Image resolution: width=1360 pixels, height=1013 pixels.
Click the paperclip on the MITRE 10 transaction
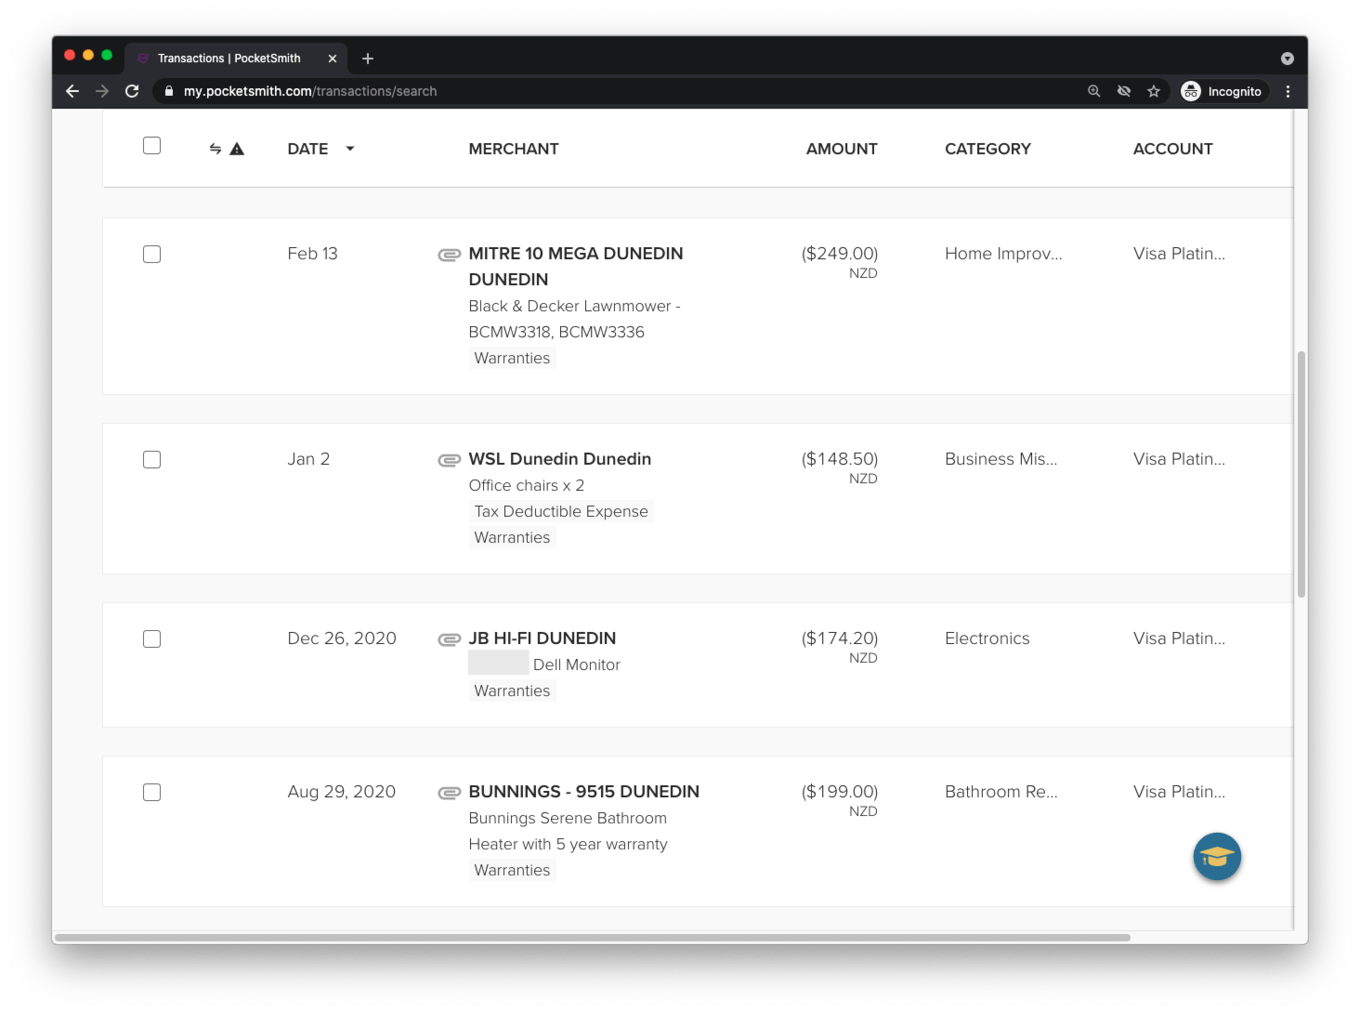(x=449, y=254)
